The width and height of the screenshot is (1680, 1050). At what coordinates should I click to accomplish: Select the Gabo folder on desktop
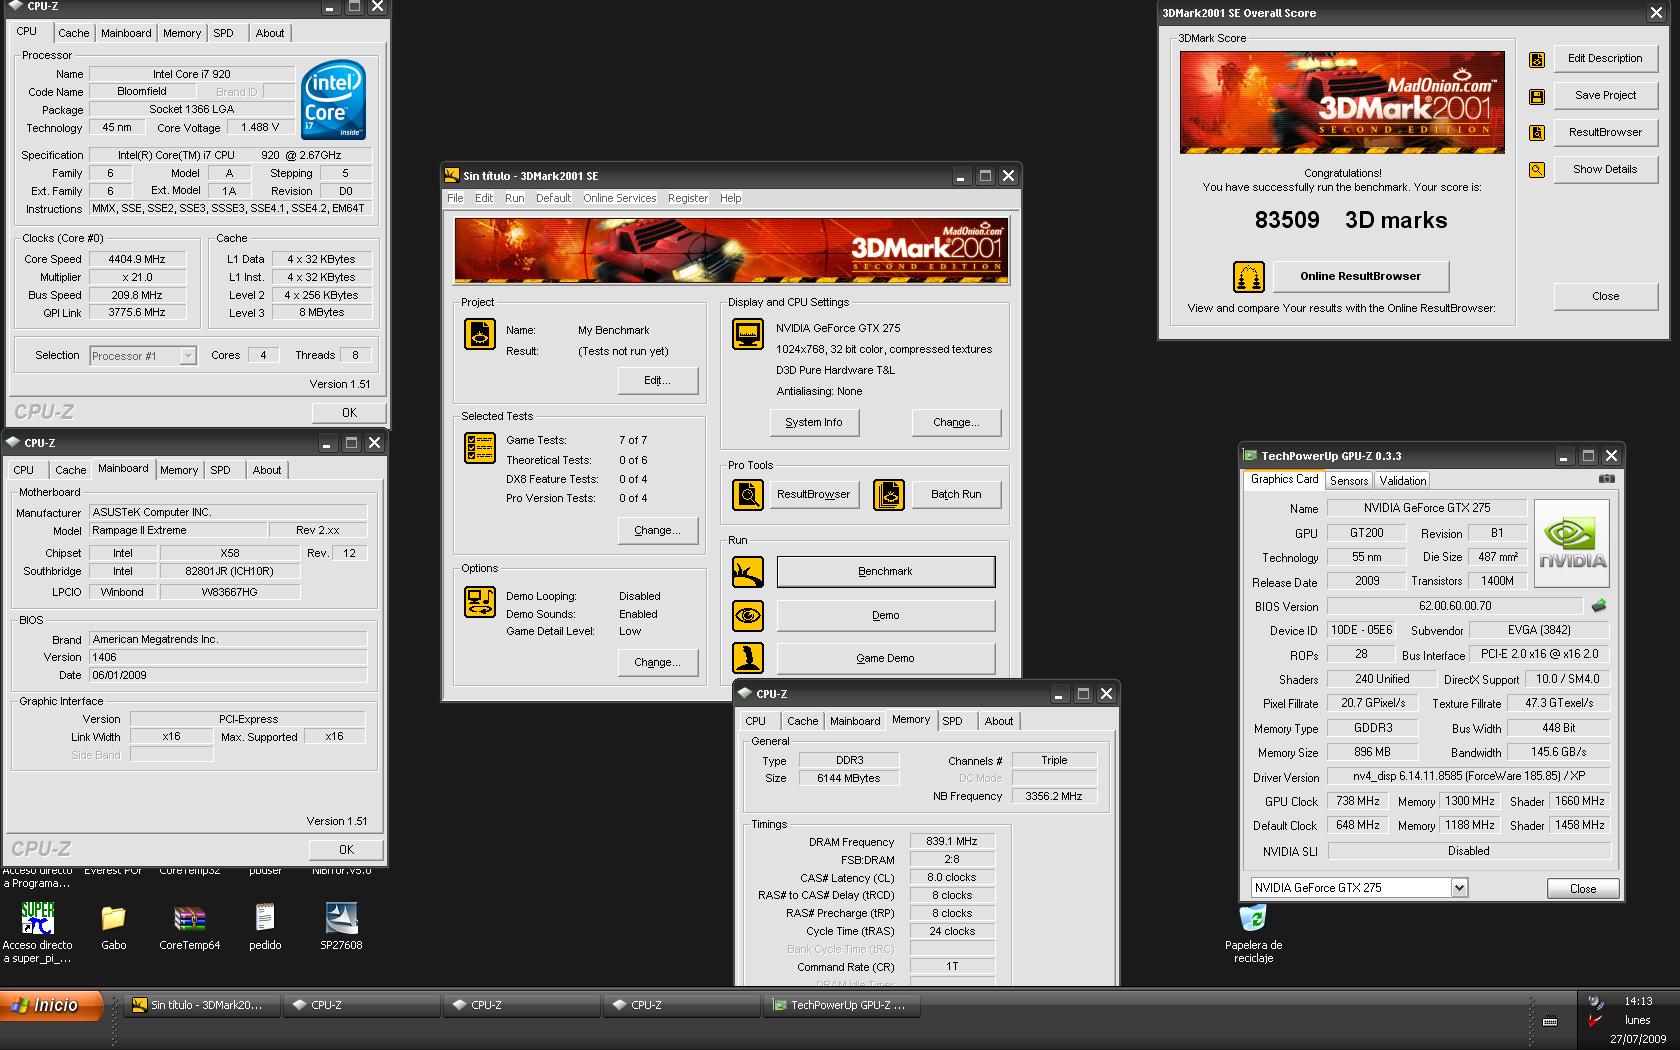[x=113, y=918]
